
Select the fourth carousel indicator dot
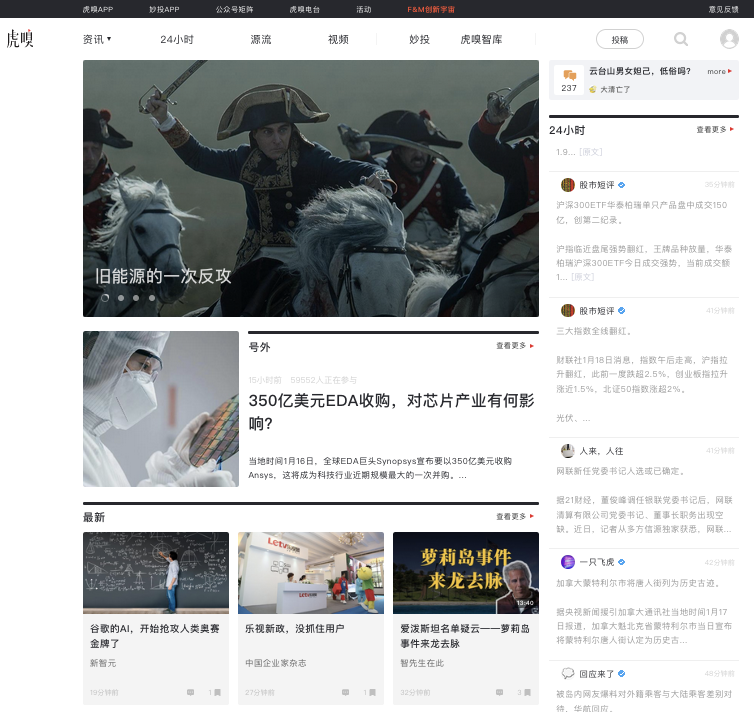point(152,298)
